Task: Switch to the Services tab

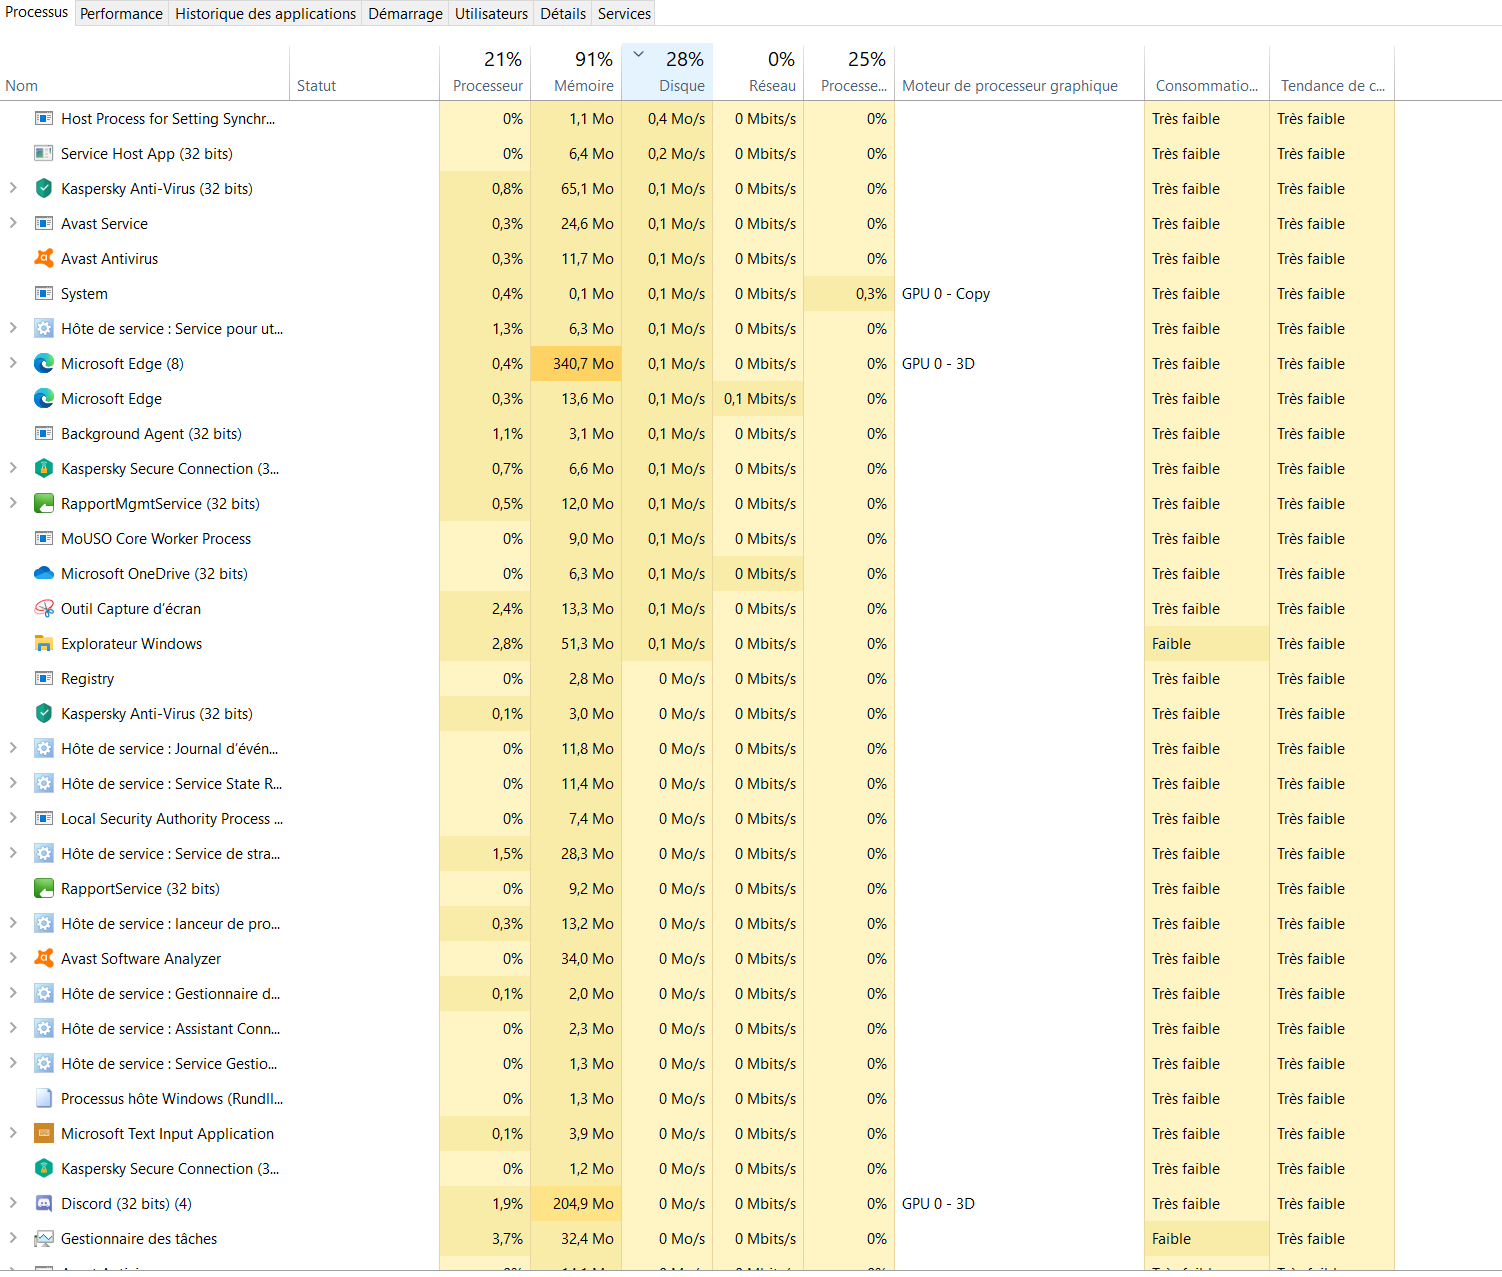Action: tap(624, 13)
